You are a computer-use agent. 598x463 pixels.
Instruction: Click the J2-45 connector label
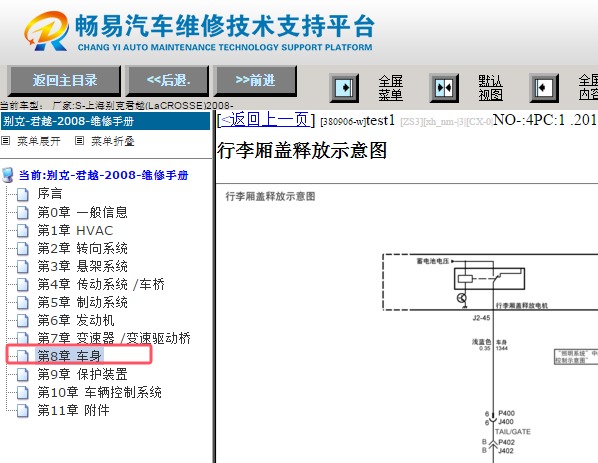tap(481, 318)
